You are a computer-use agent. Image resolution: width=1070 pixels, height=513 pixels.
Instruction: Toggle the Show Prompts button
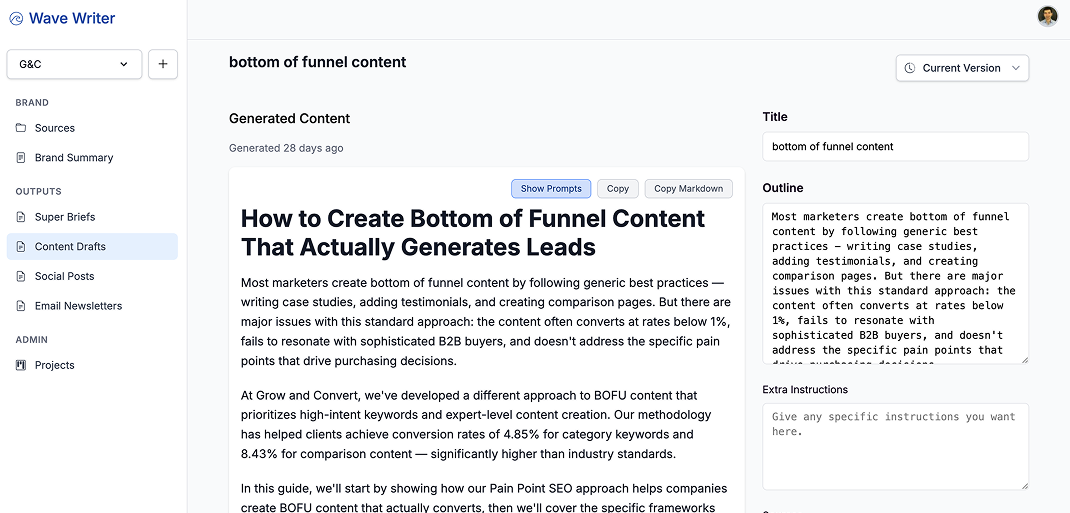pos(551,189)
